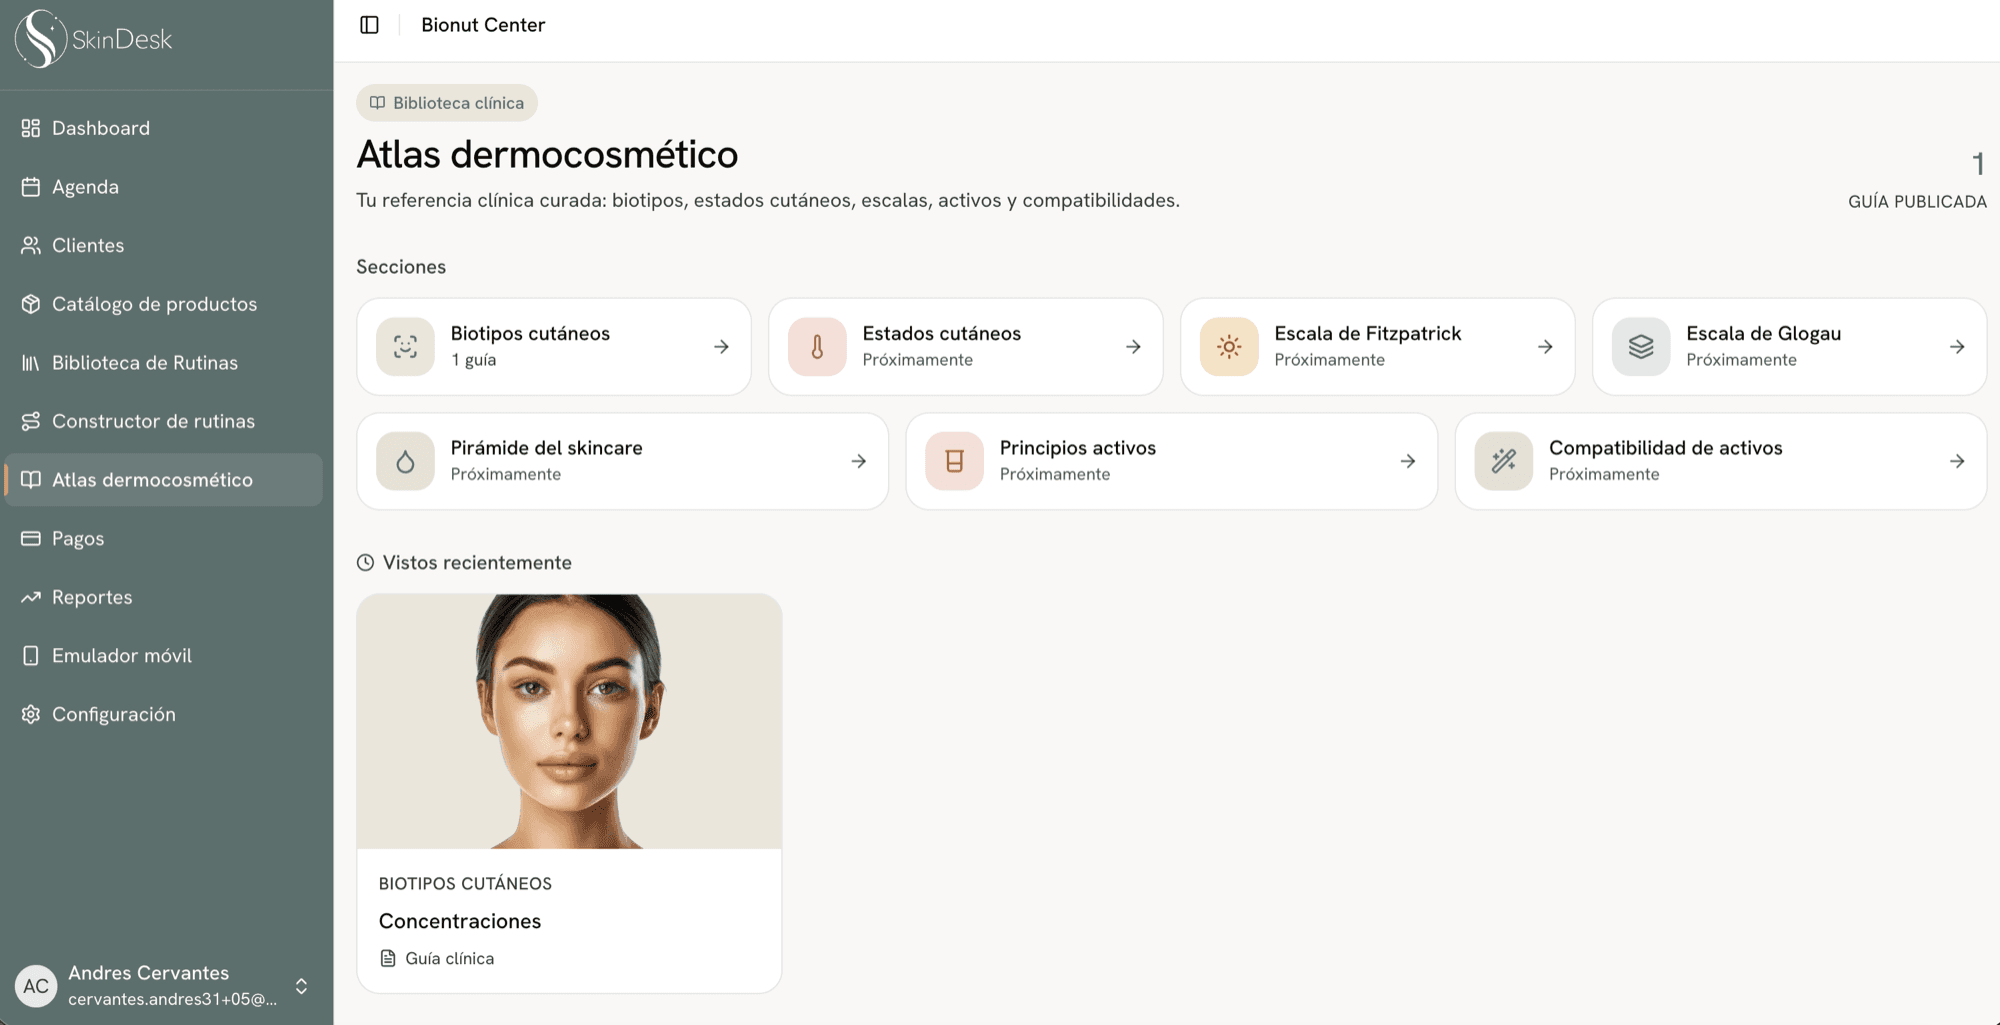Go to Agenda in the sidebar
The height and width of the screenshot is (1025, 2000).
pyautogui.click(x=164, y=187)
